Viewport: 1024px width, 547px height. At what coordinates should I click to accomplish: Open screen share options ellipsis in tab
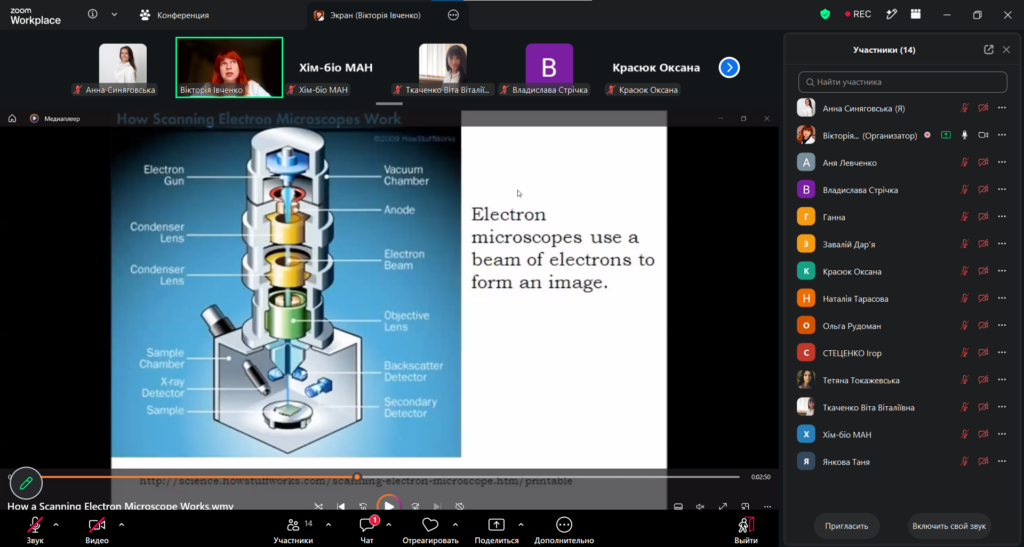click(x=453, y=15)
